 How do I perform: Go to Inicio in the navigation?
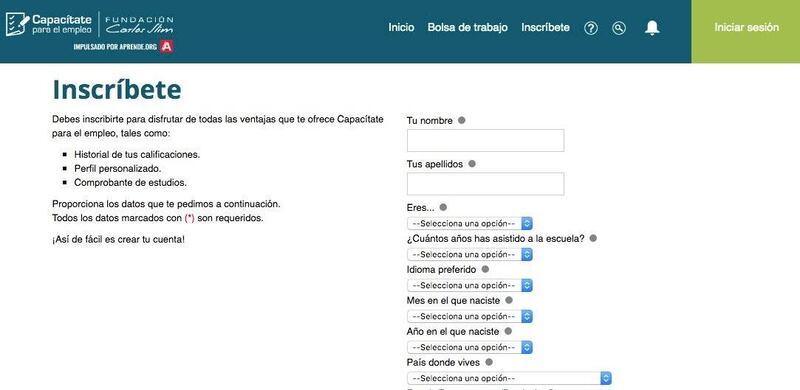click(x=401, y=28)
